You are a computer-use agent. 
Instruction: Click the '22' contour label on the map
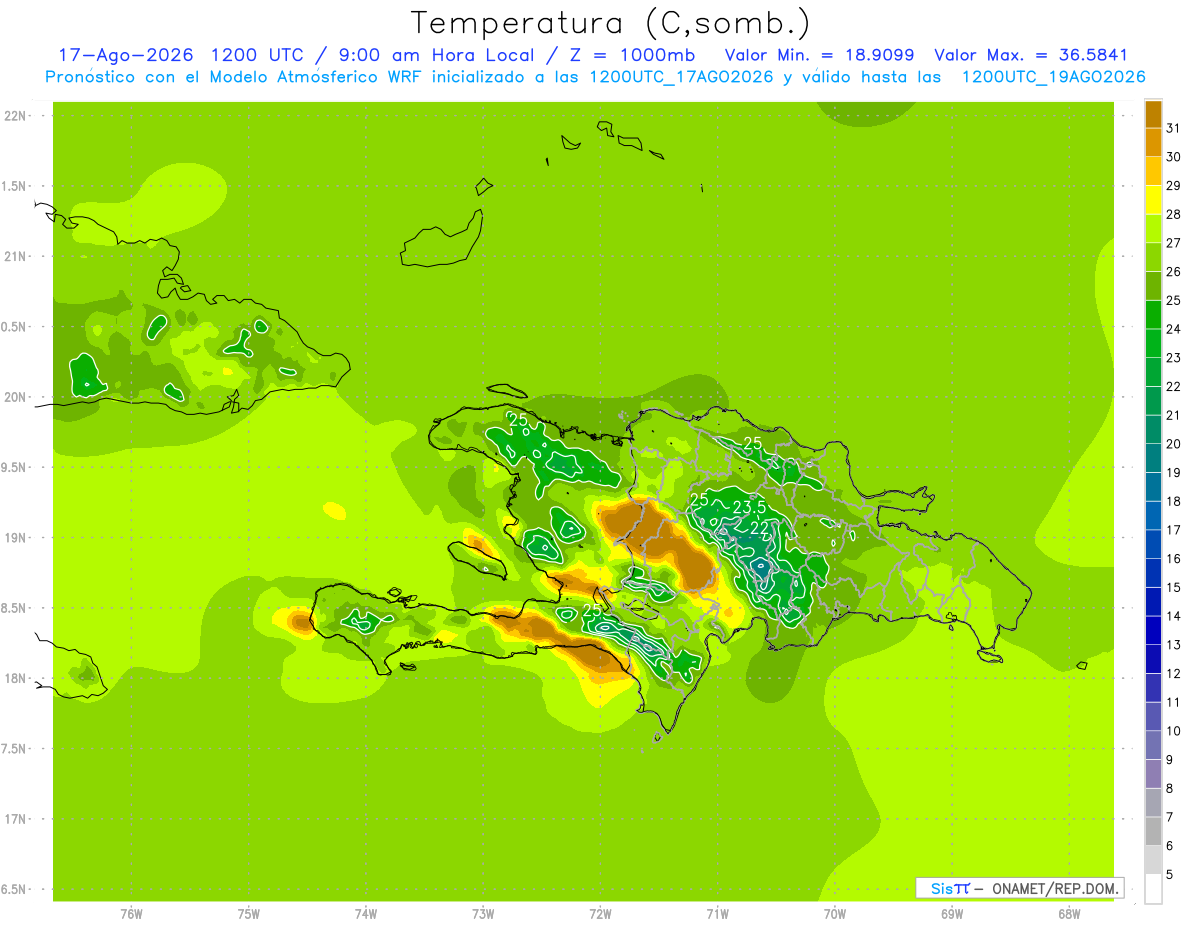click(x=759, y=527)
